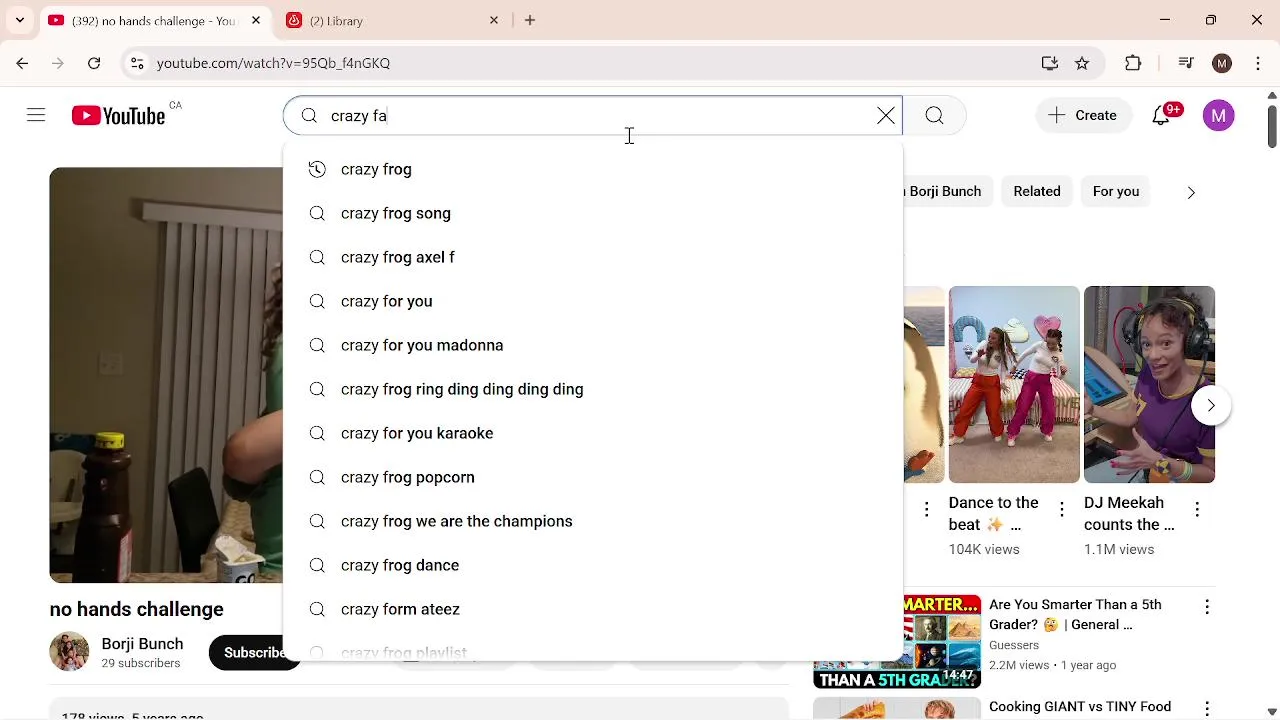Filter by Related chip
The height and width of the screenshot is (720, 1280).
1037,191
